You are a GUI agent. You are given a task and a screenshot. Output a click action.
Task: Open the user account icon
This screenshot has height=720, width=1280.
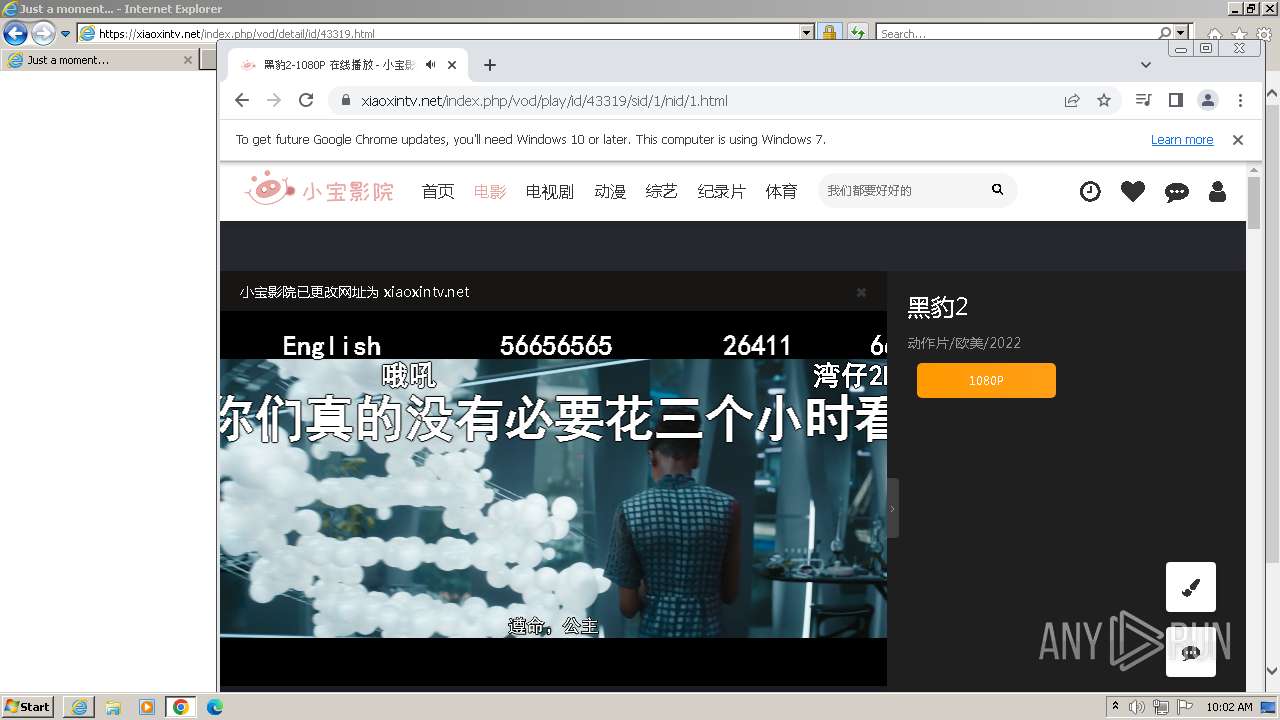(1217, 191)
